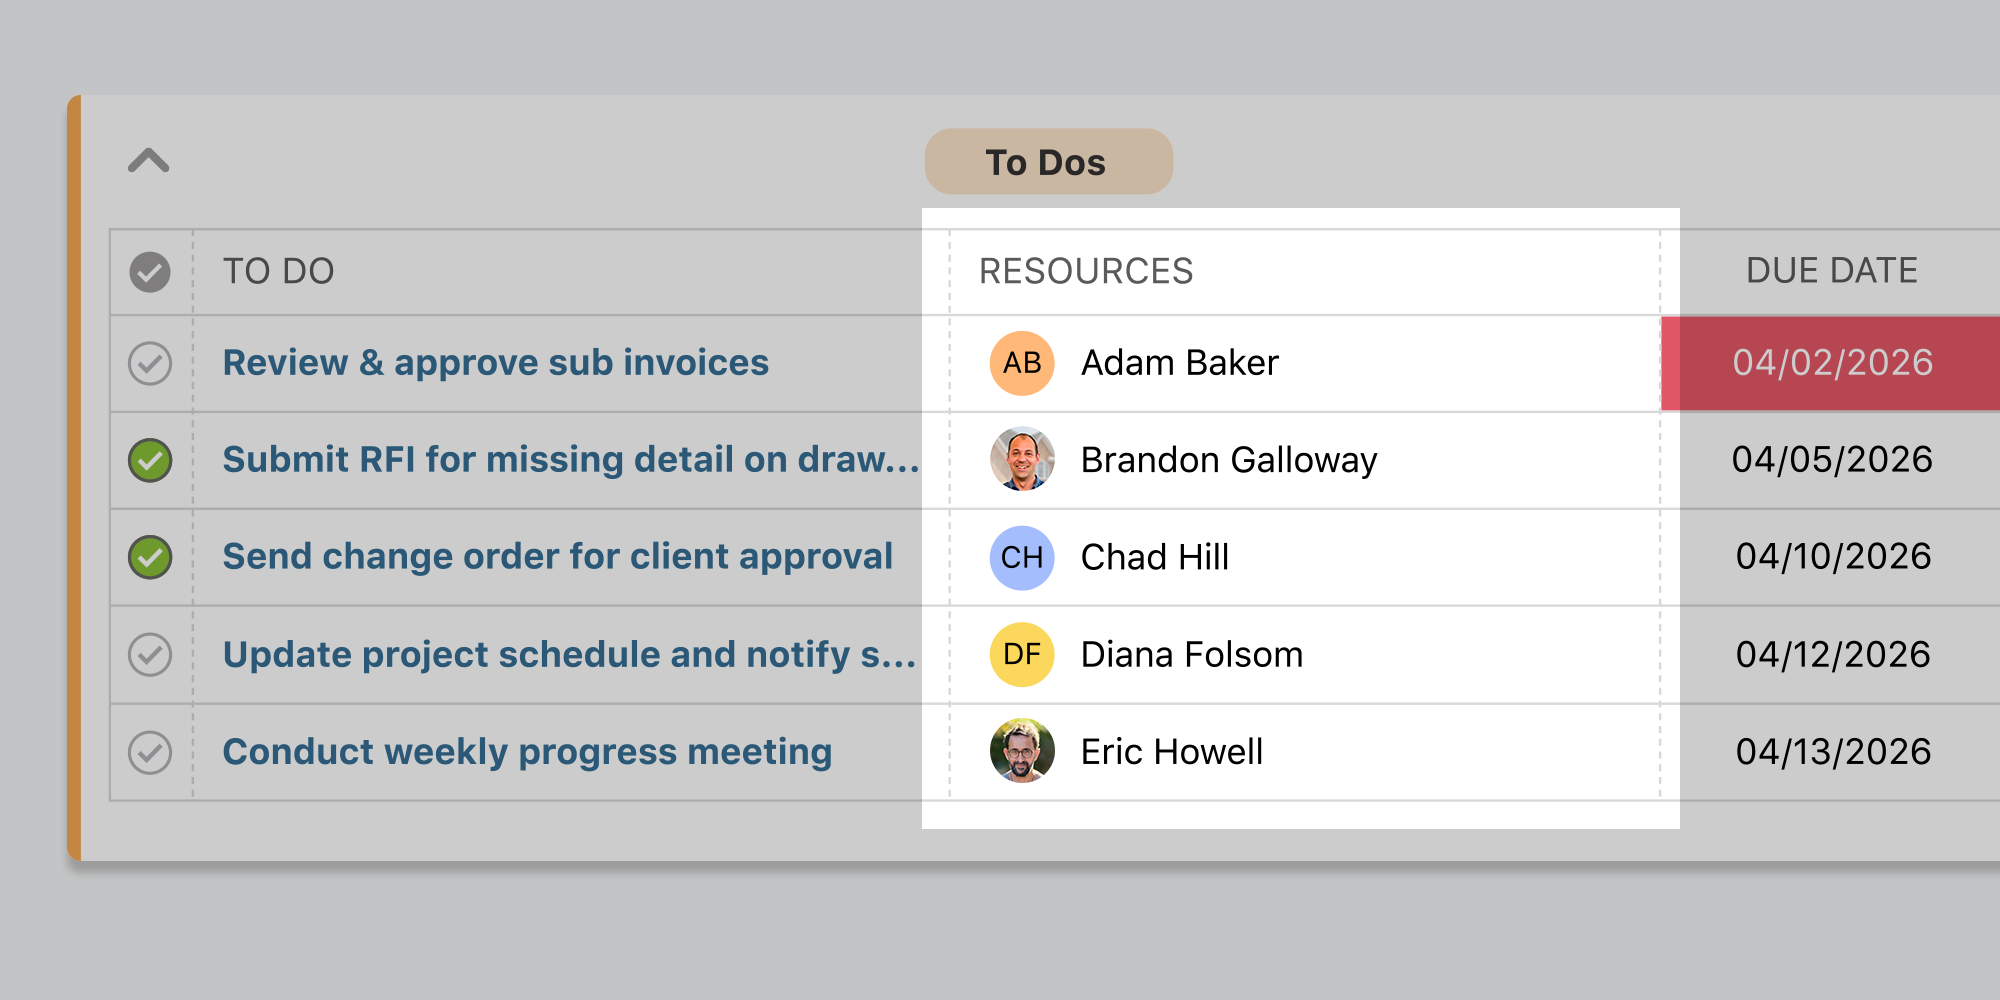
Task: Click the RESOURCES column header
Action: pos(1085,271)
